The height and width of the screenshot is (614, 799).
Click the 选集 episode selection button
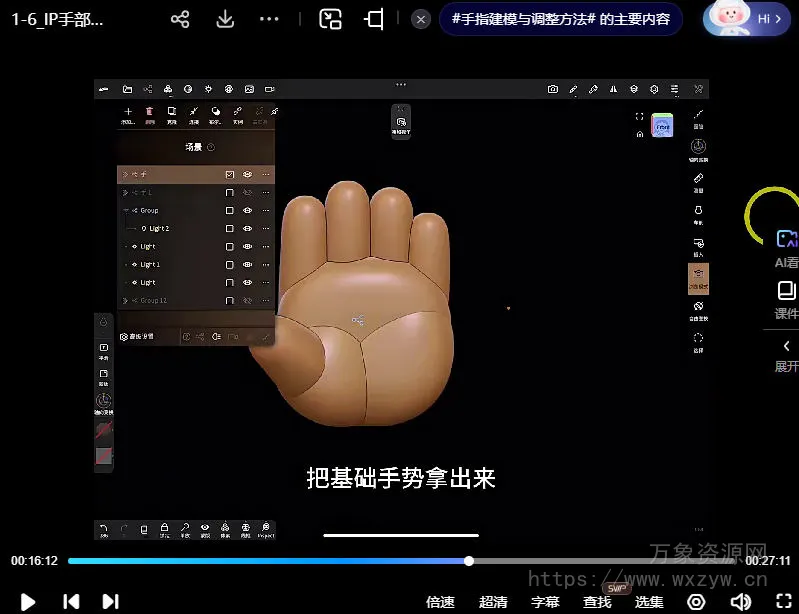click(649, 602)
